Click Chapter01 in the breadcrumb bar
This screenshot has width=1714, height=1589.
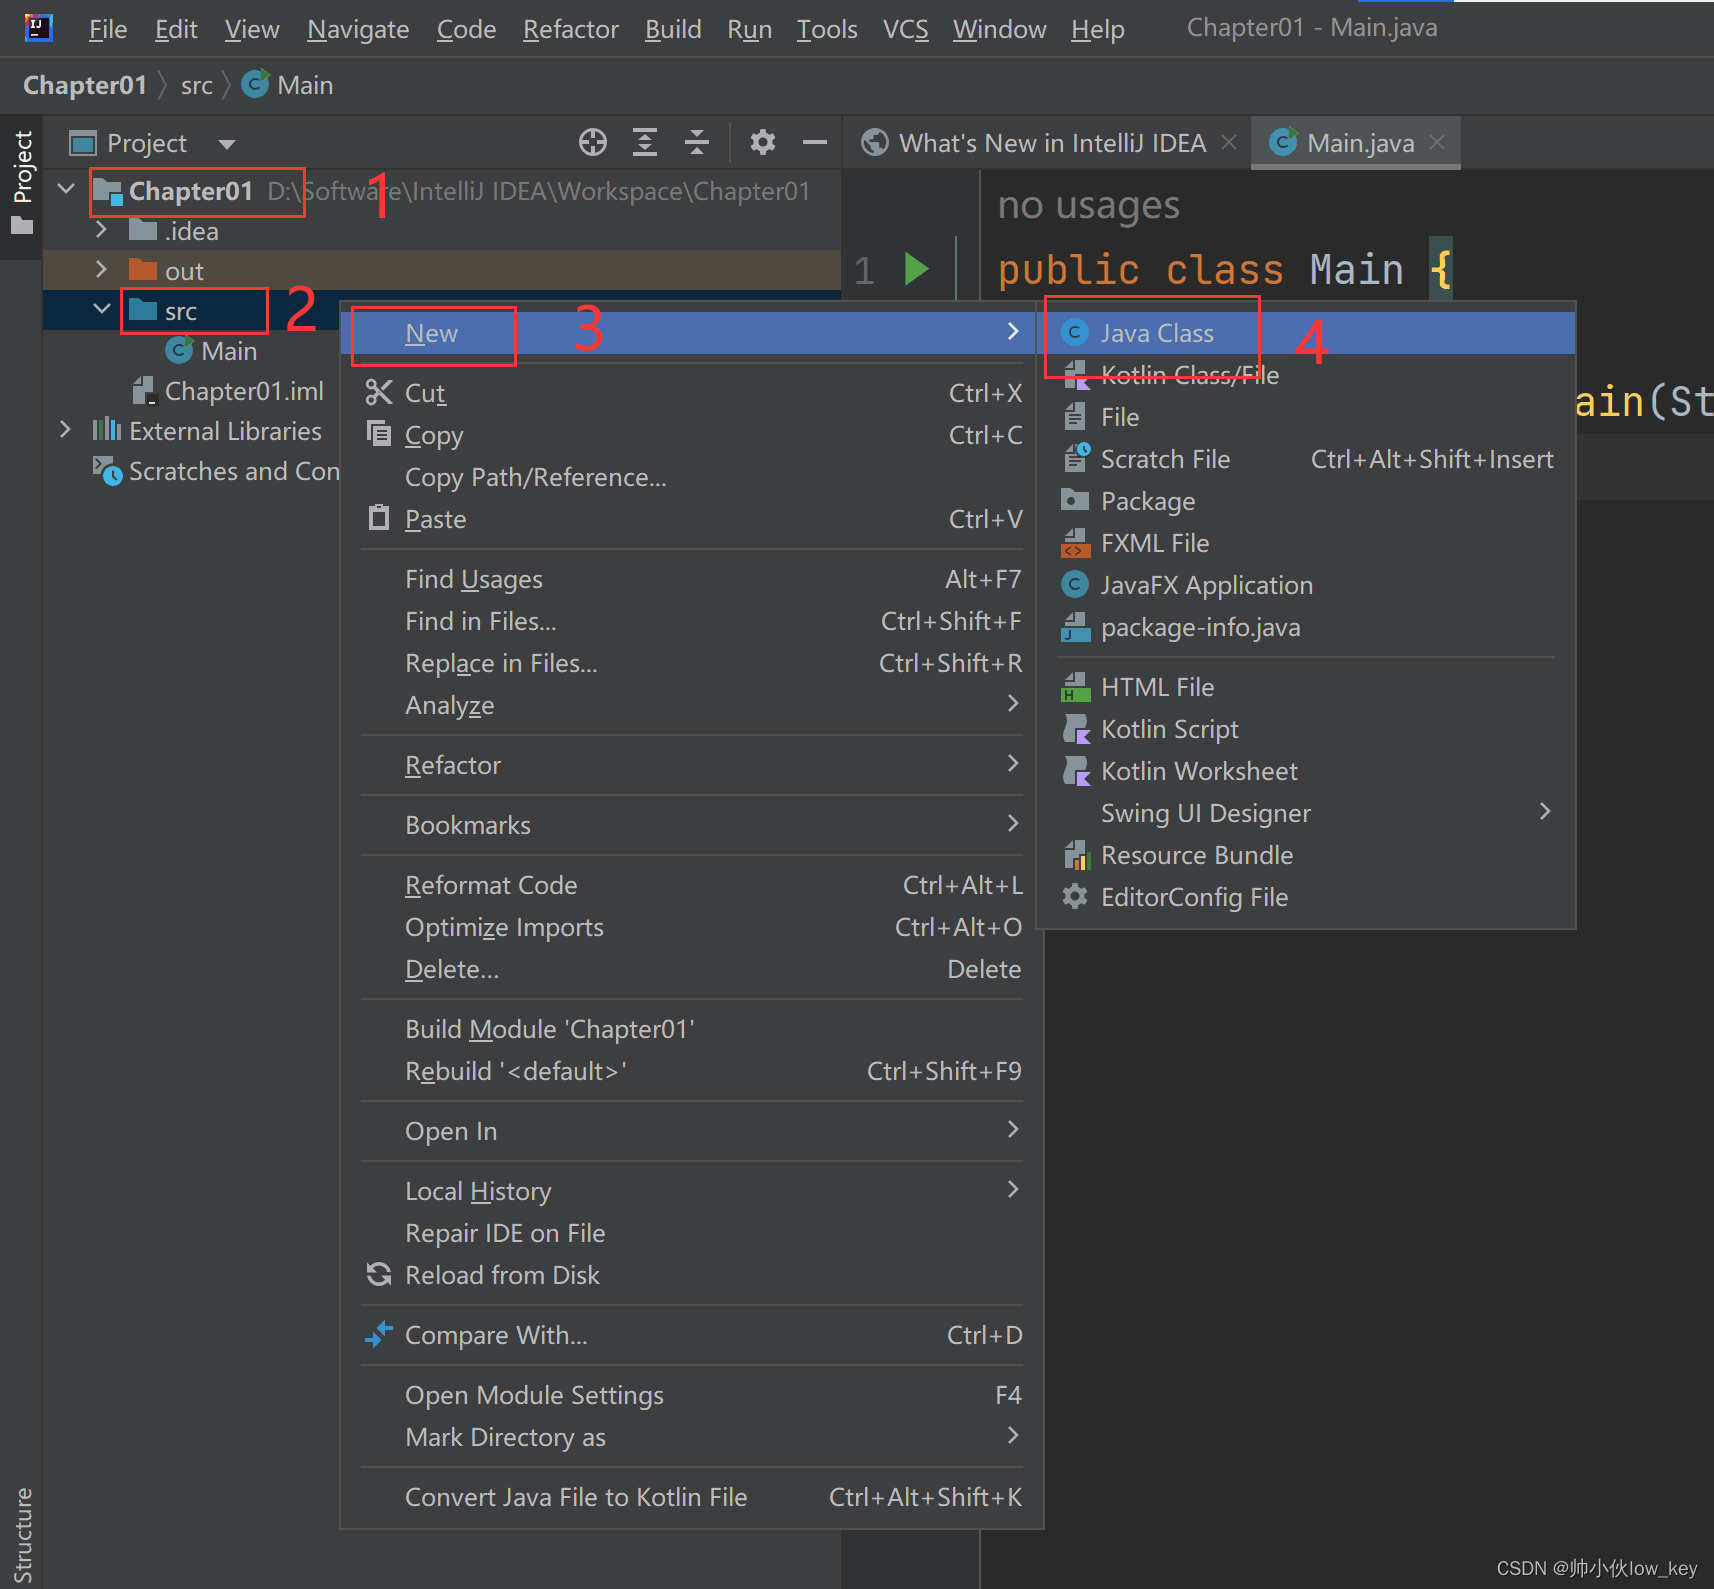pos(85,86)
